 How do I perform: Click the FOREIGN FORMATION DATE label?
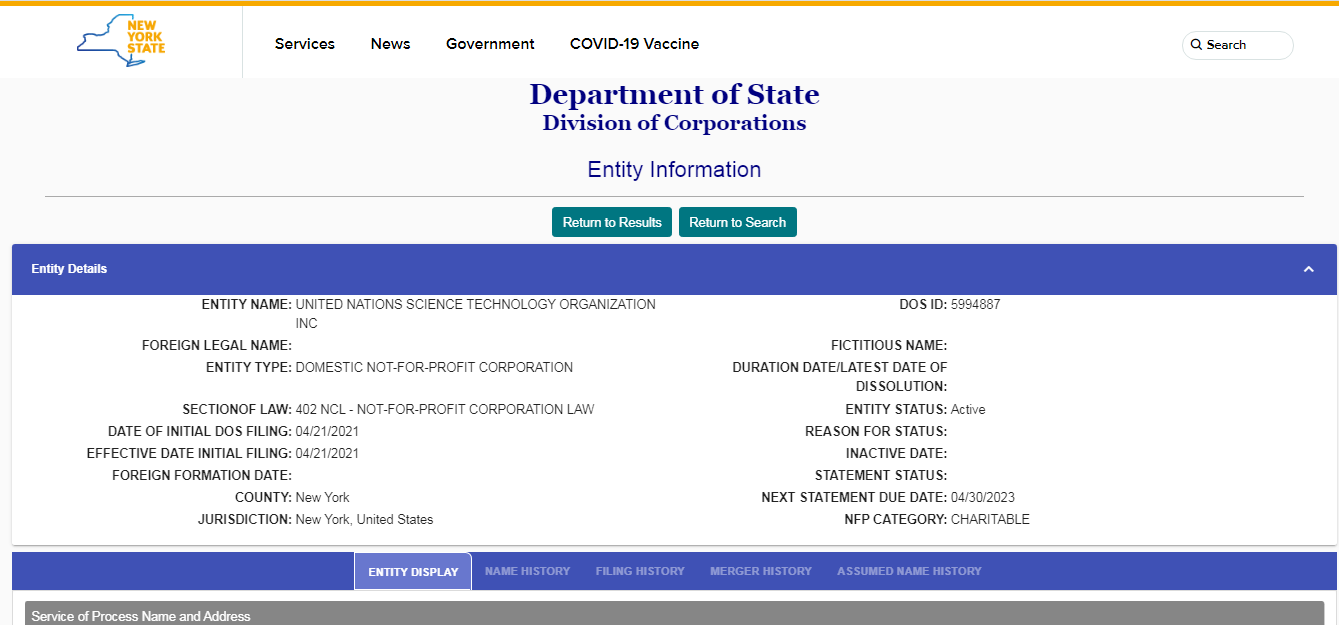tap(202, 475)
